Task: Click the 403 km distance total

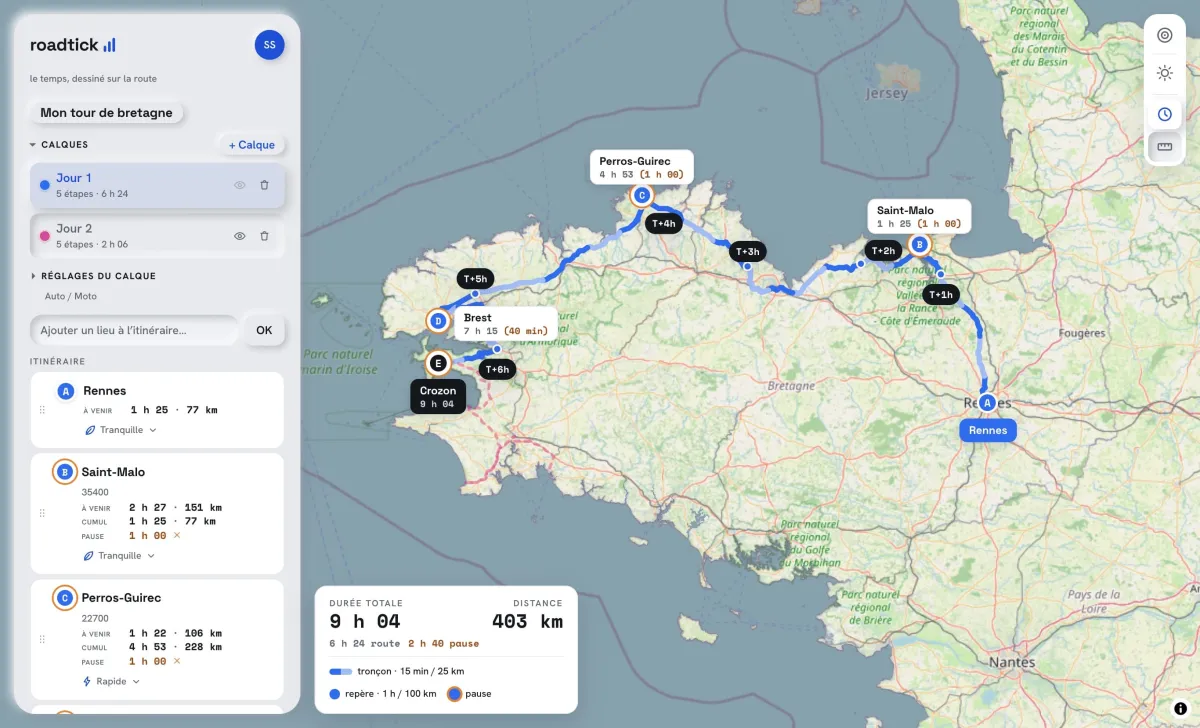Action: pos(527,622)
